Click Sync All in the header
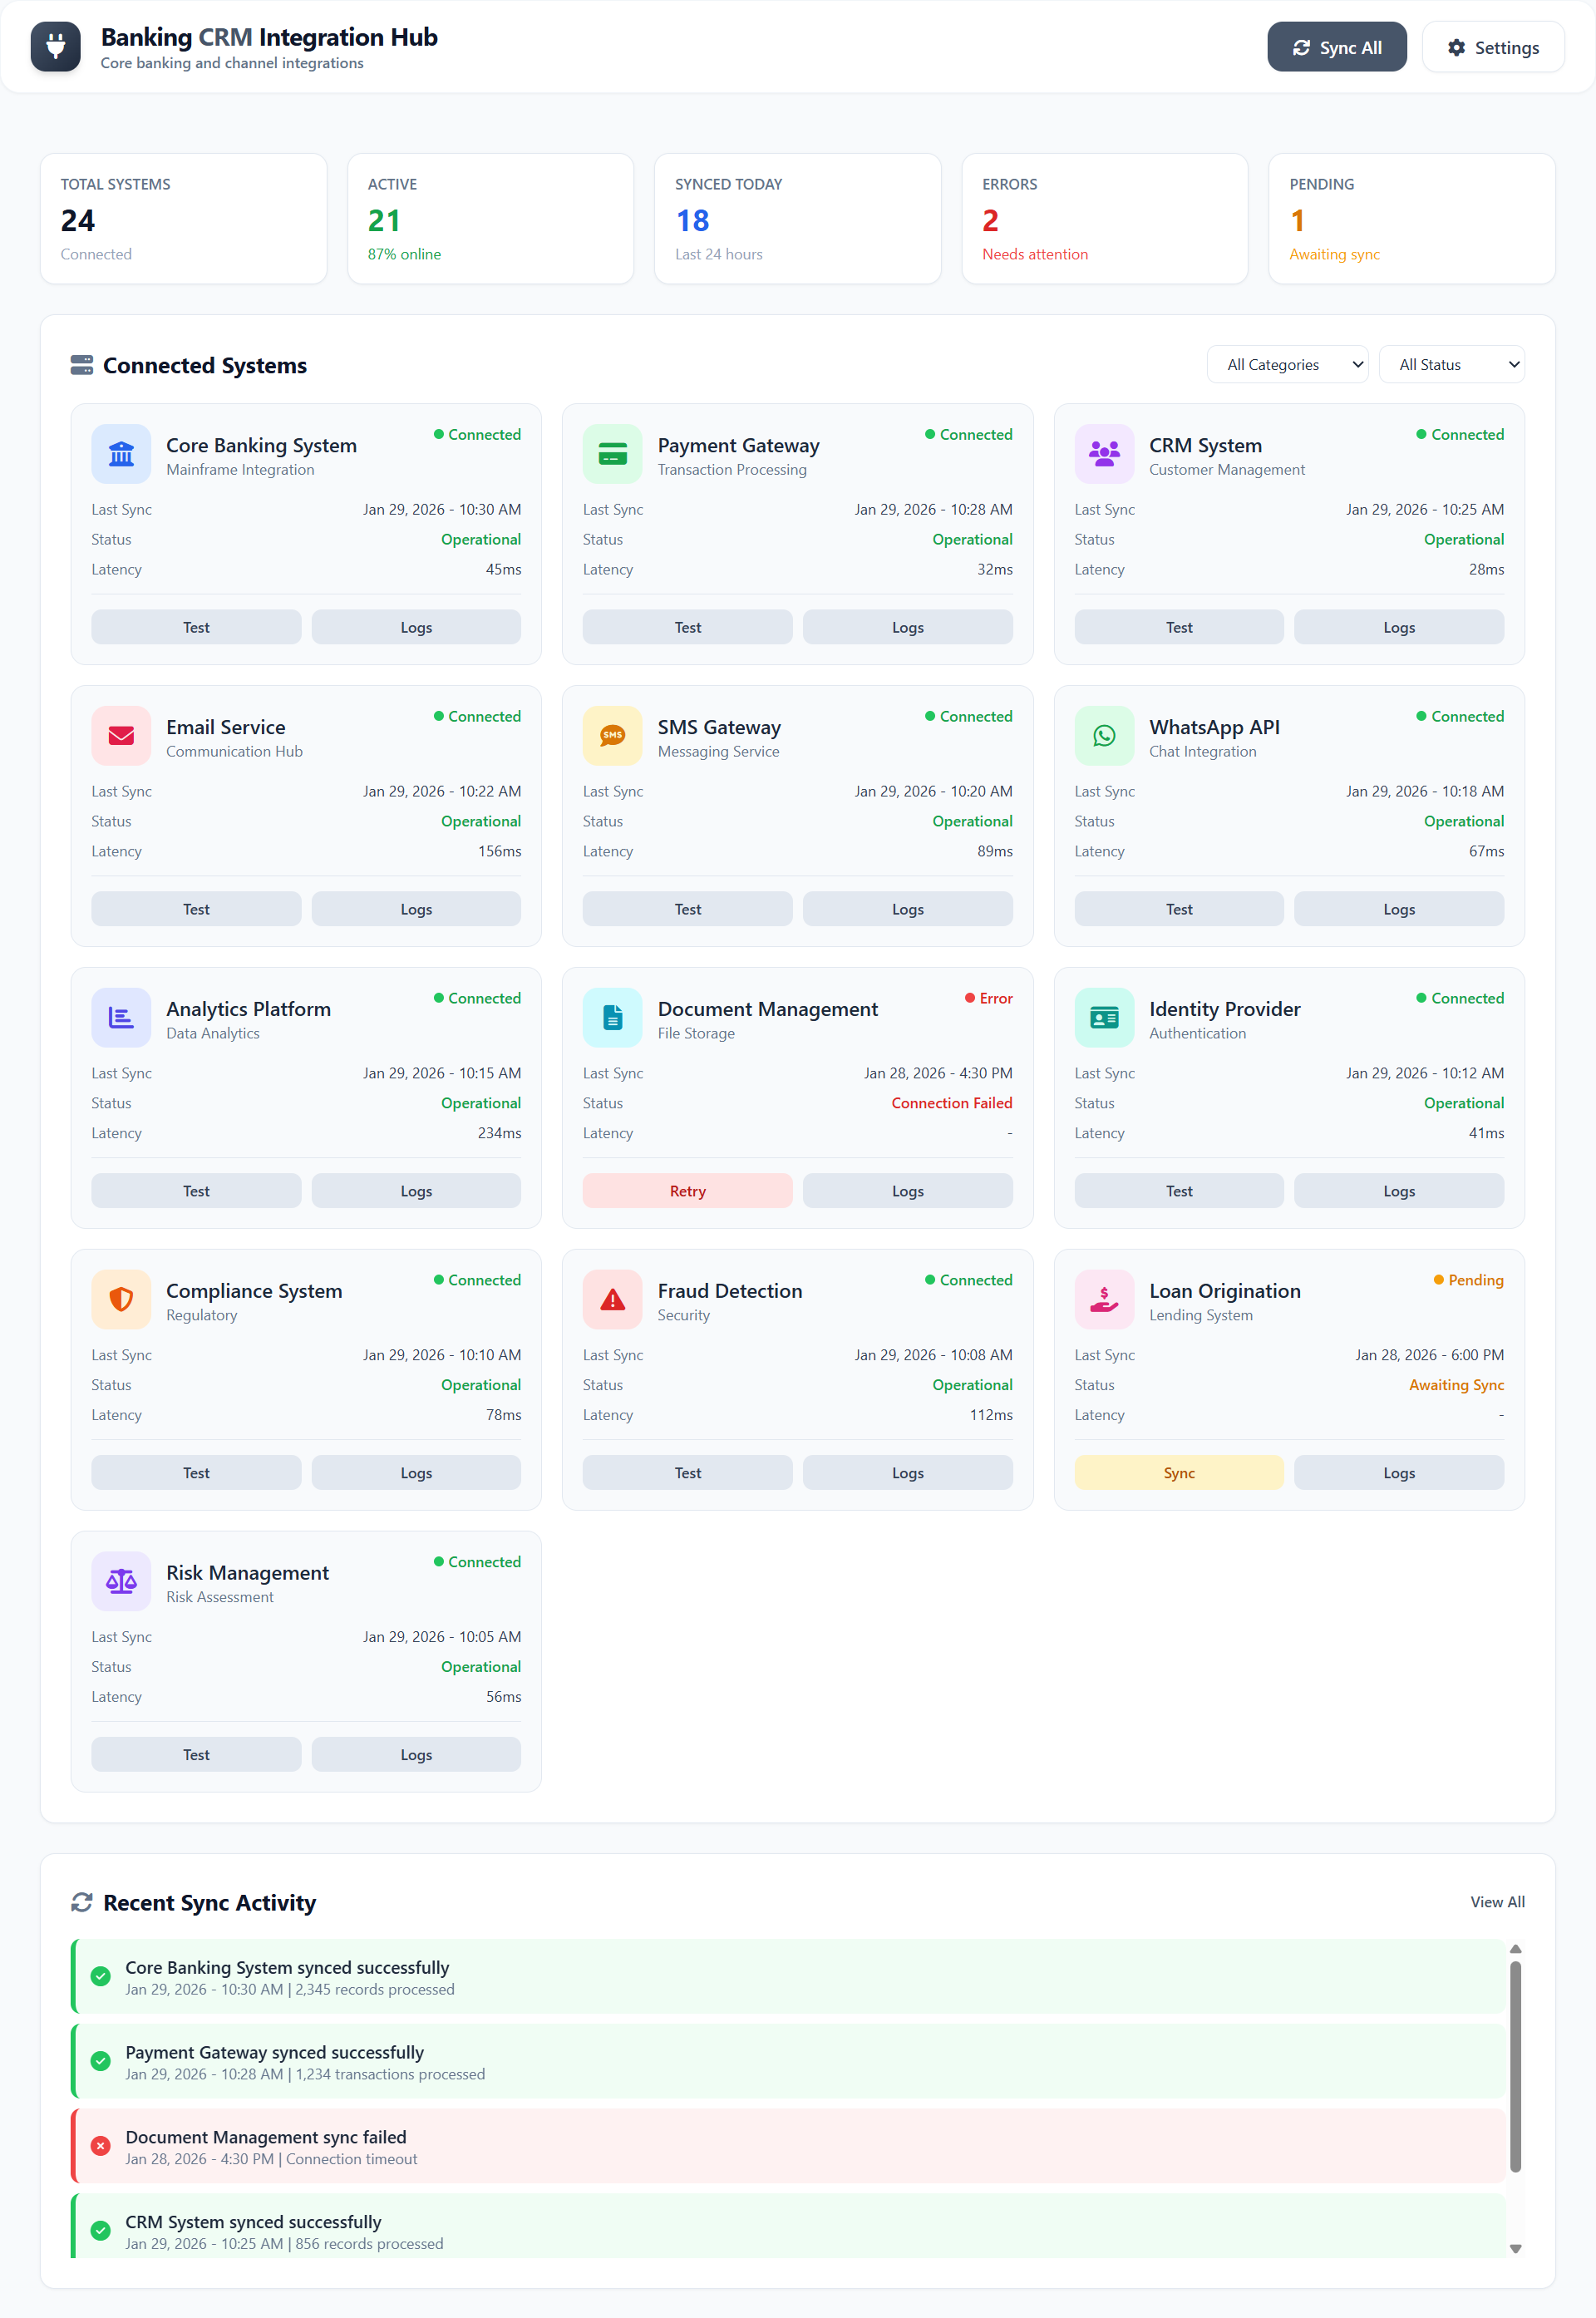The height and width of the screenshot is (2318, 1596). [1337, 46]
